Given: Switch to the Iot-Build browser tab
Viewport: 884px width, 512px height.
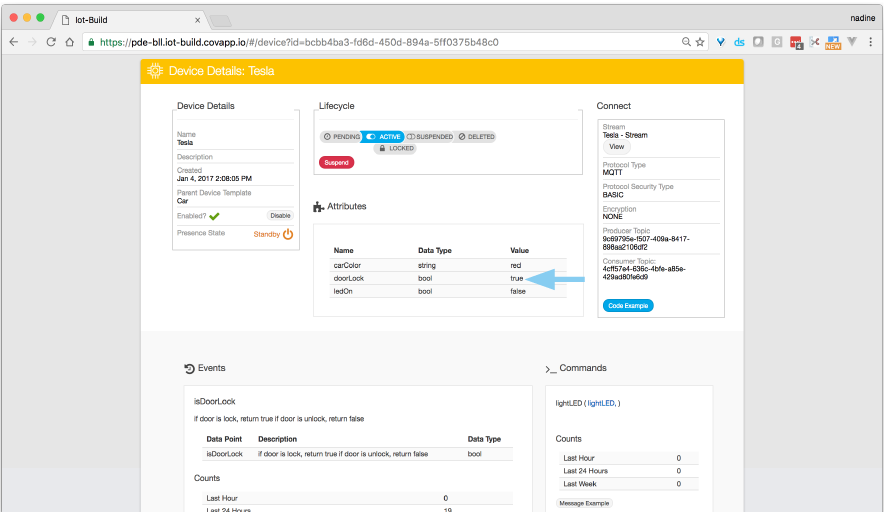Looking at the screenshot, I should tap(130, 19).
